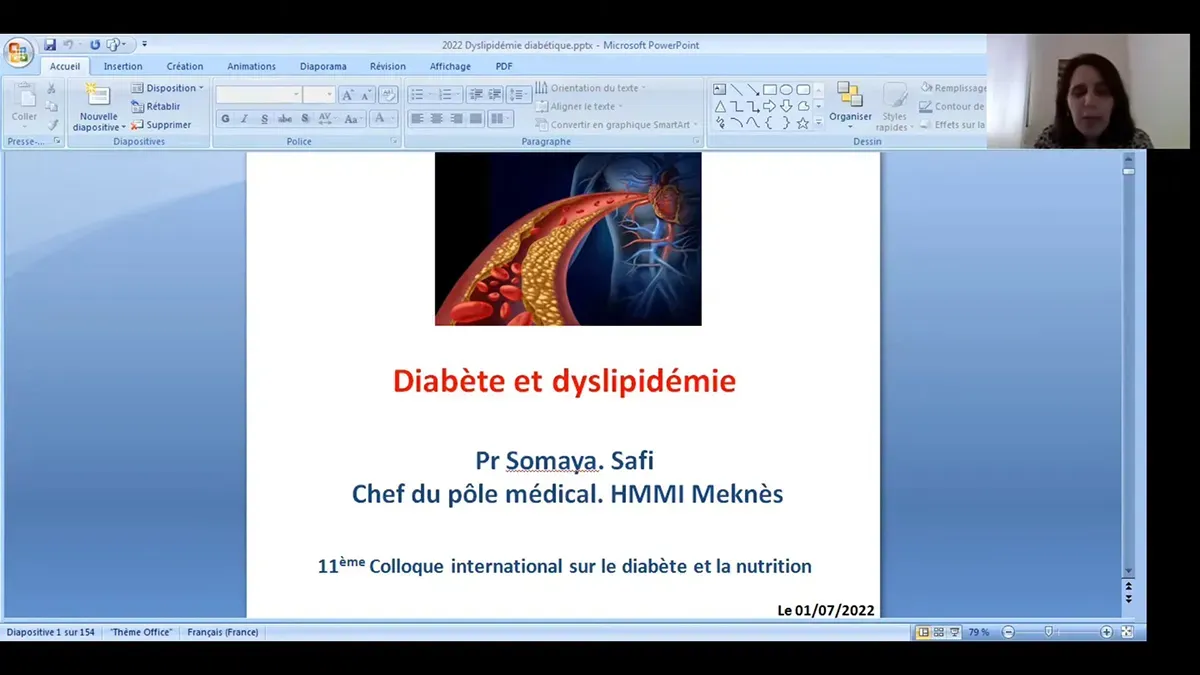Undo the last action in quick access
The height and width of the screenshot is (675, 1200).
(69, 45)
